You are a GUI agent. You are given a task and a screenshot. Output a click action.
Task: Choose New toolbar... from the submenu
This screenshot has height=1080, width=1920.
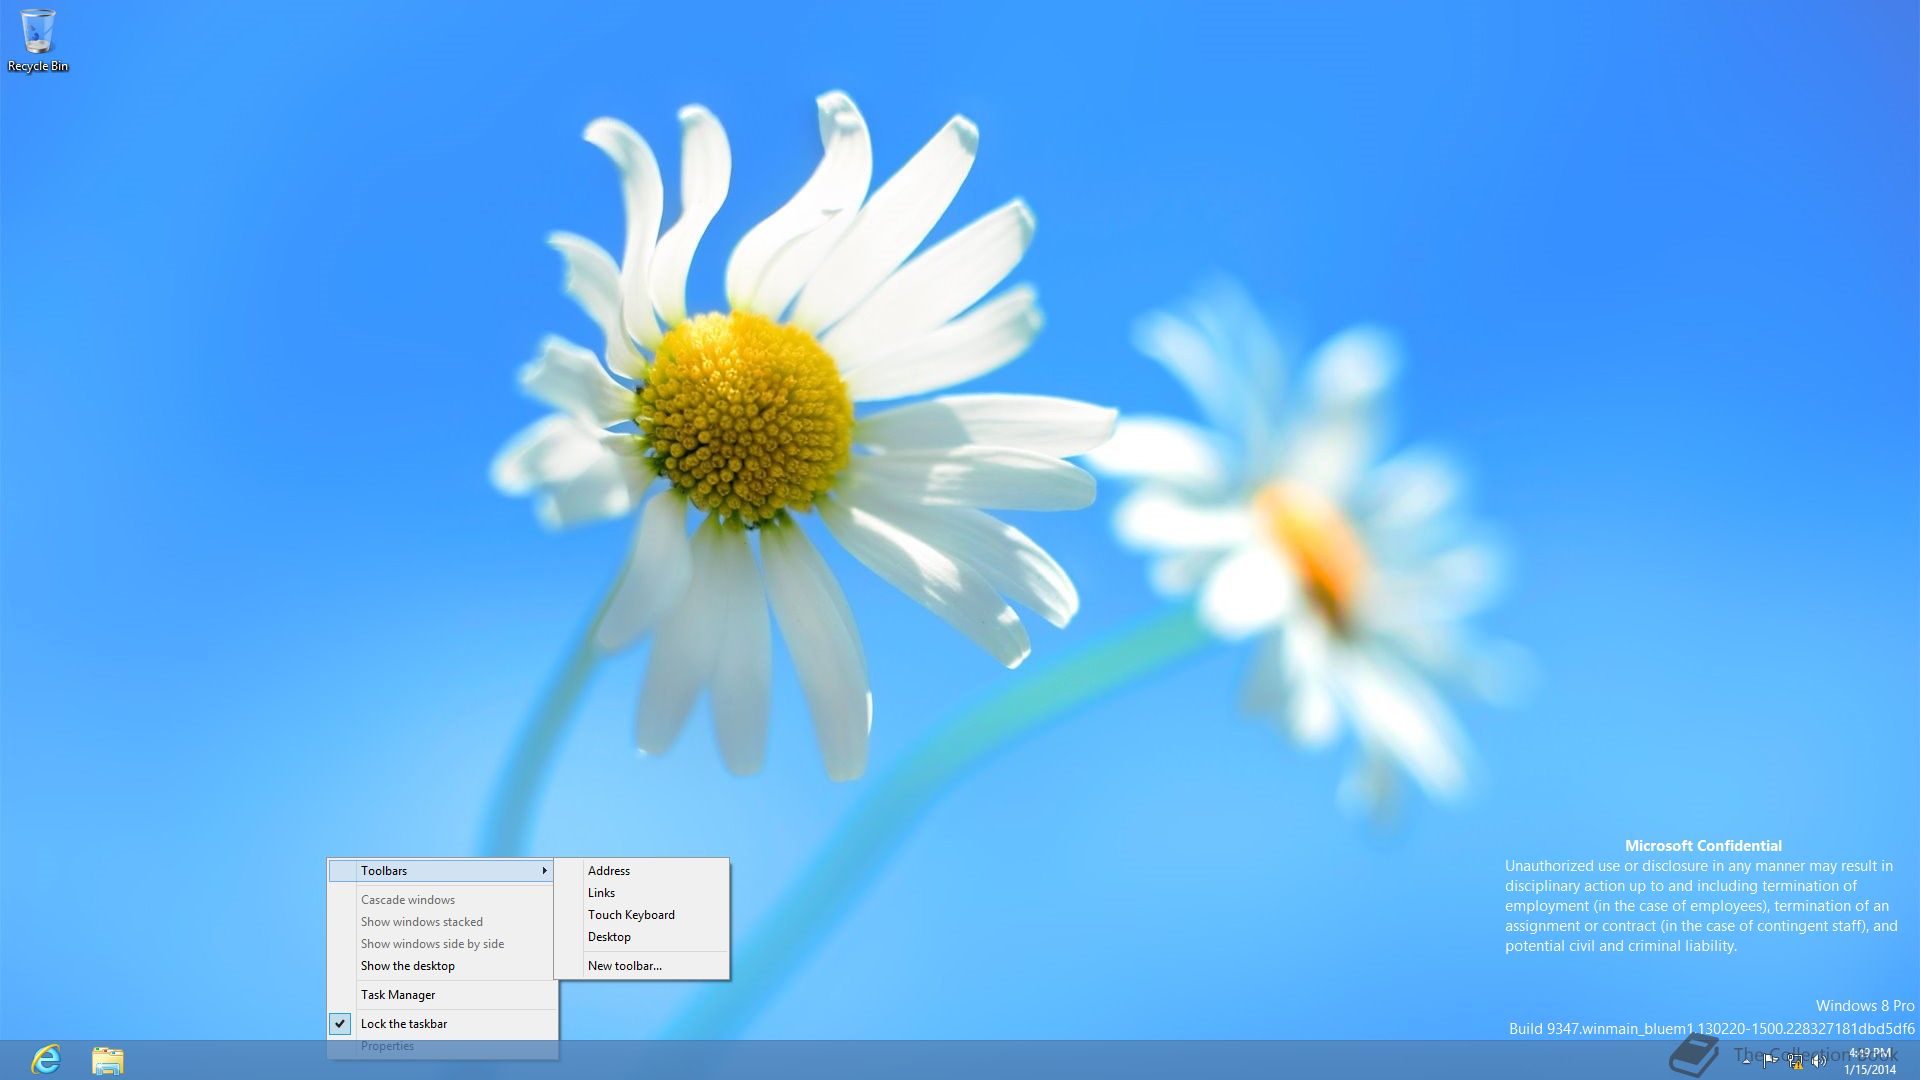click(625, 966)
